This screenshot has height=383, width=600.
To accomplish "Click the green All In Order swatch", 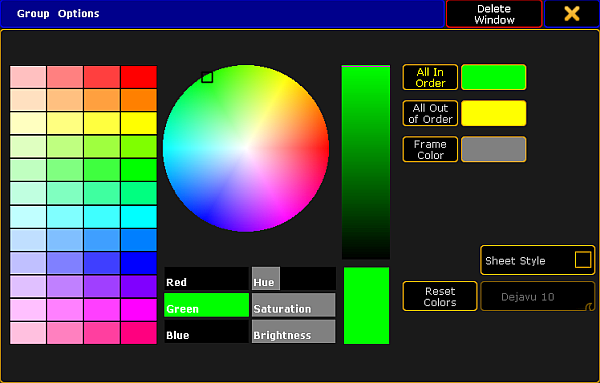I will [x=494, y=77].
